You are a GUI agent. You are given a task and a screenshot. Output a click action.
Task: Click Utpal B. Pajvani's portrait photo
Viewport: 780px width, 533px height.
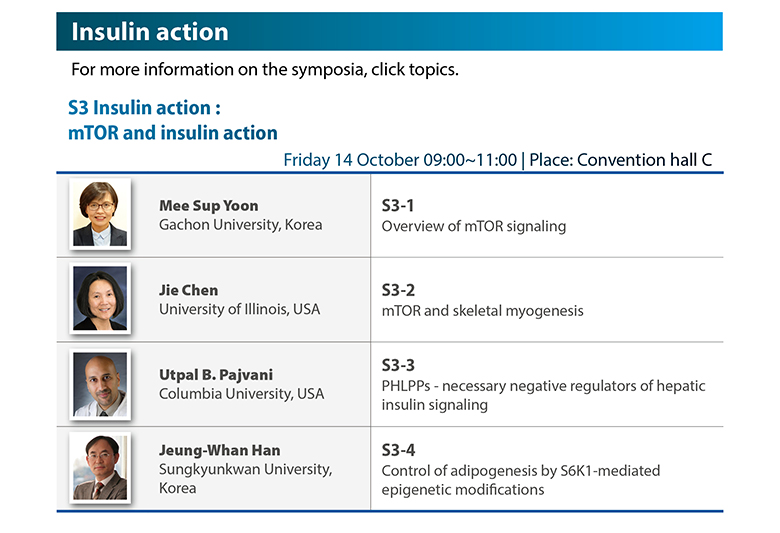pyautogui.click(x=100, y=384)
